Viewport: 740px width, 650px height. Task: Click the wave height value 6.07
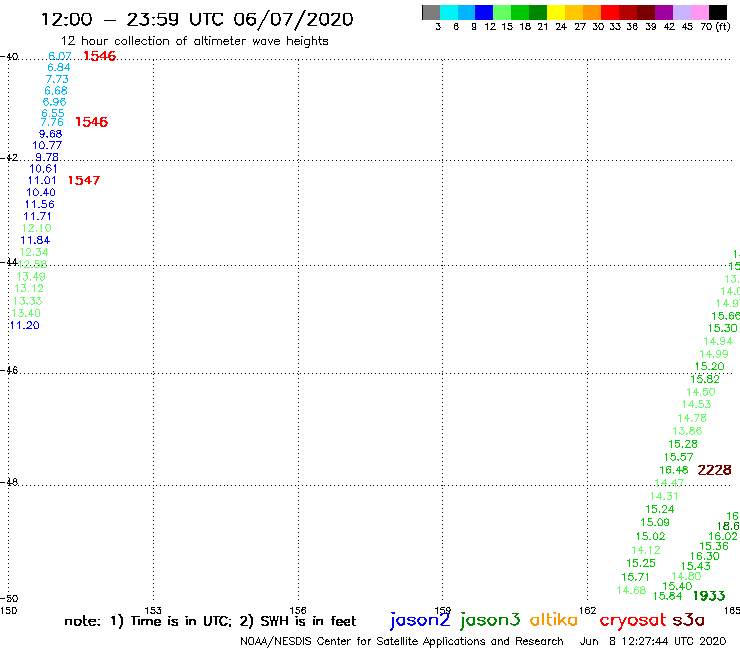click(60, 56)
